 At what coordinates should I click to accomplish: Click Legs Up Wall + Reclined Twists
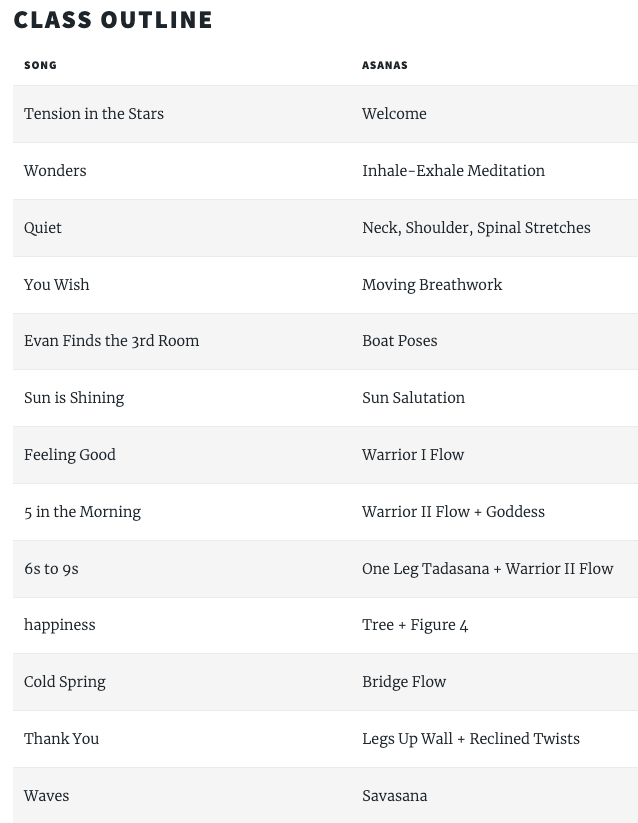pyautogui.click(x=471, y=739)
